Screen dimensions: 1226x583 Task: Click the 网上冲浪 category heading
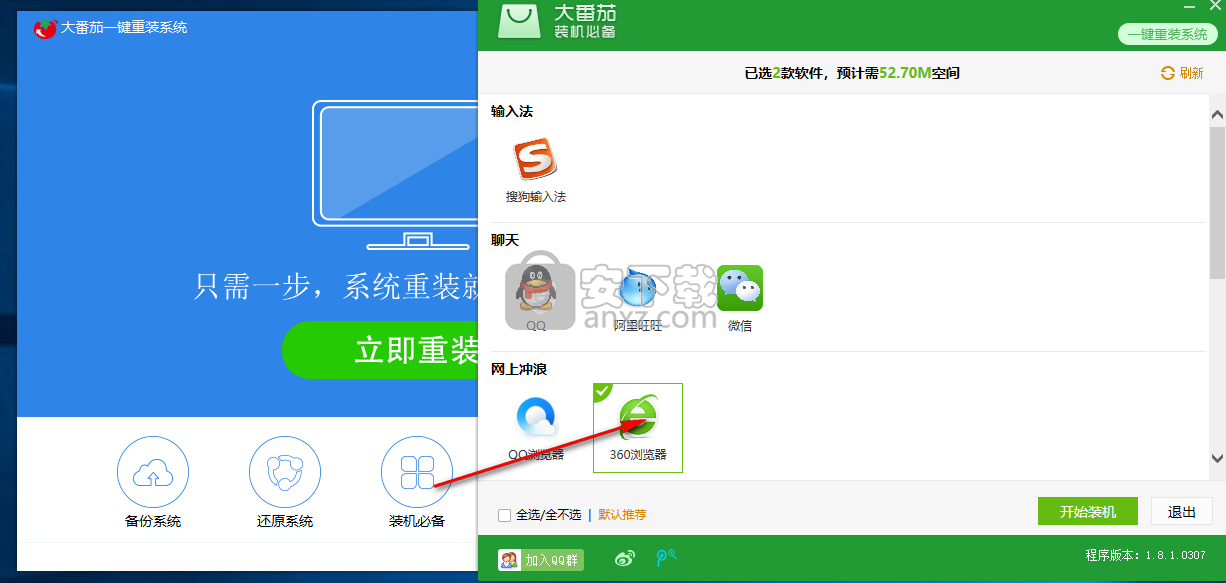coord(519,369)
